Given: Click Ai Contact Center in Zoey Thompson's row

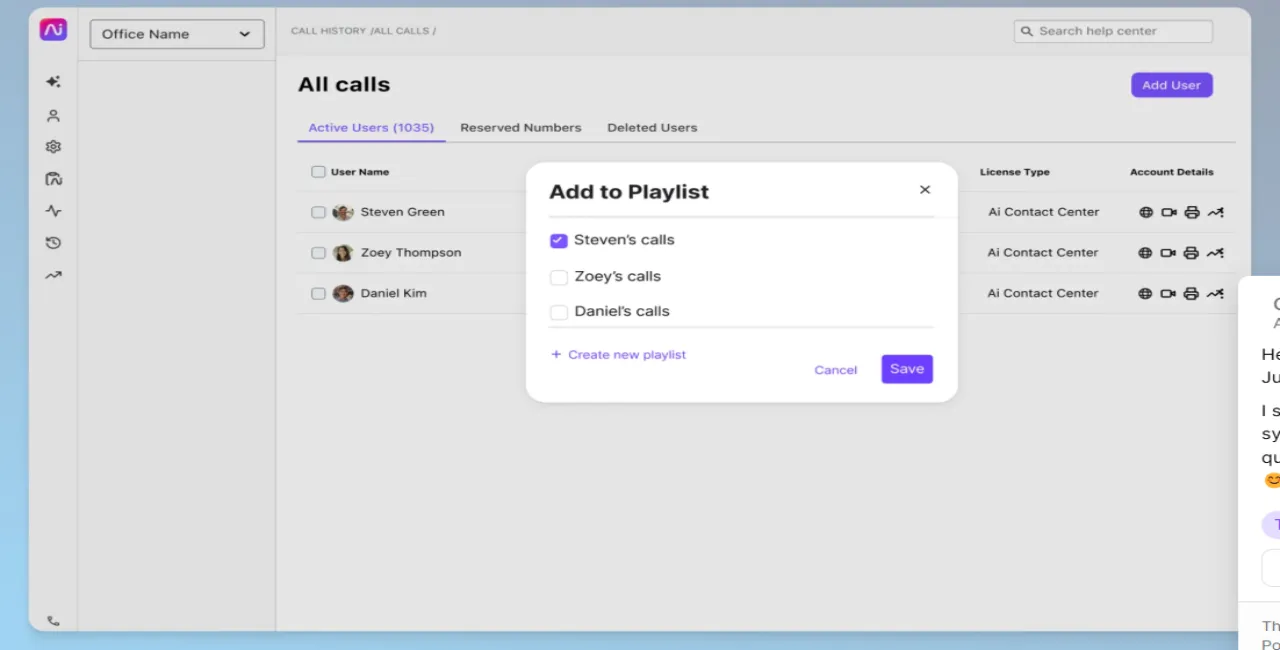Looking at the screenshot, I should (1043, 253).
